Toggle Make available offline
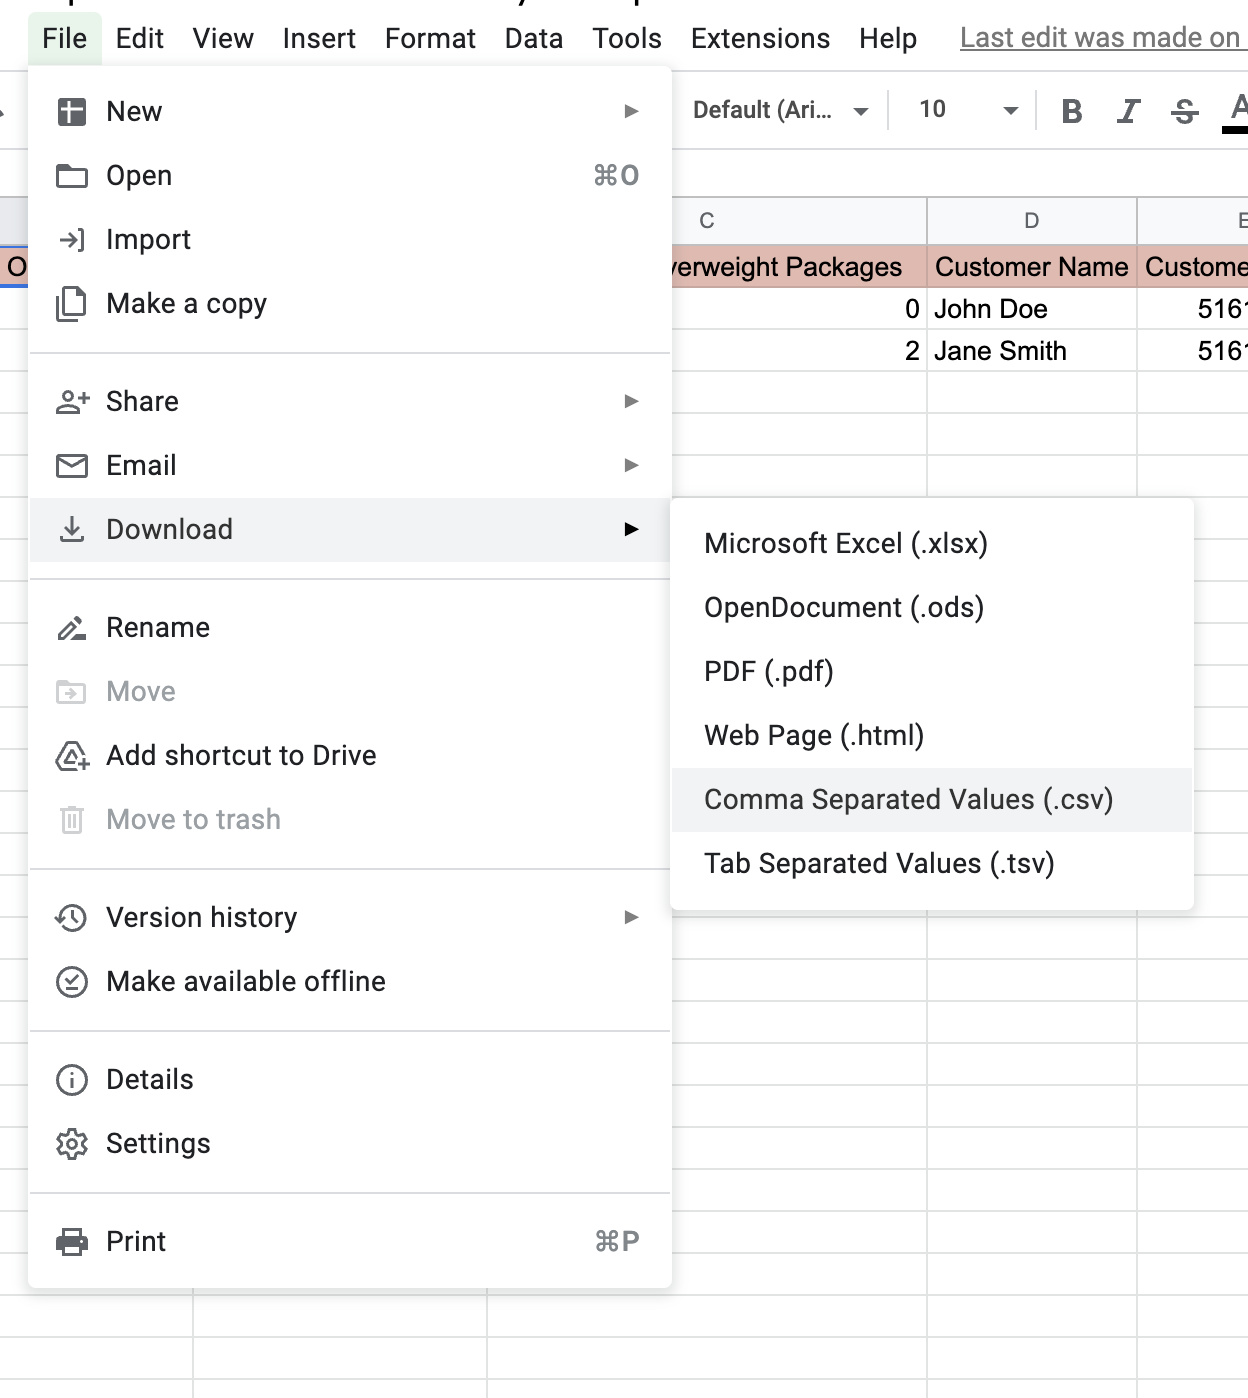This screenshot has width=1248, height=1398. [x=245, y=981]
